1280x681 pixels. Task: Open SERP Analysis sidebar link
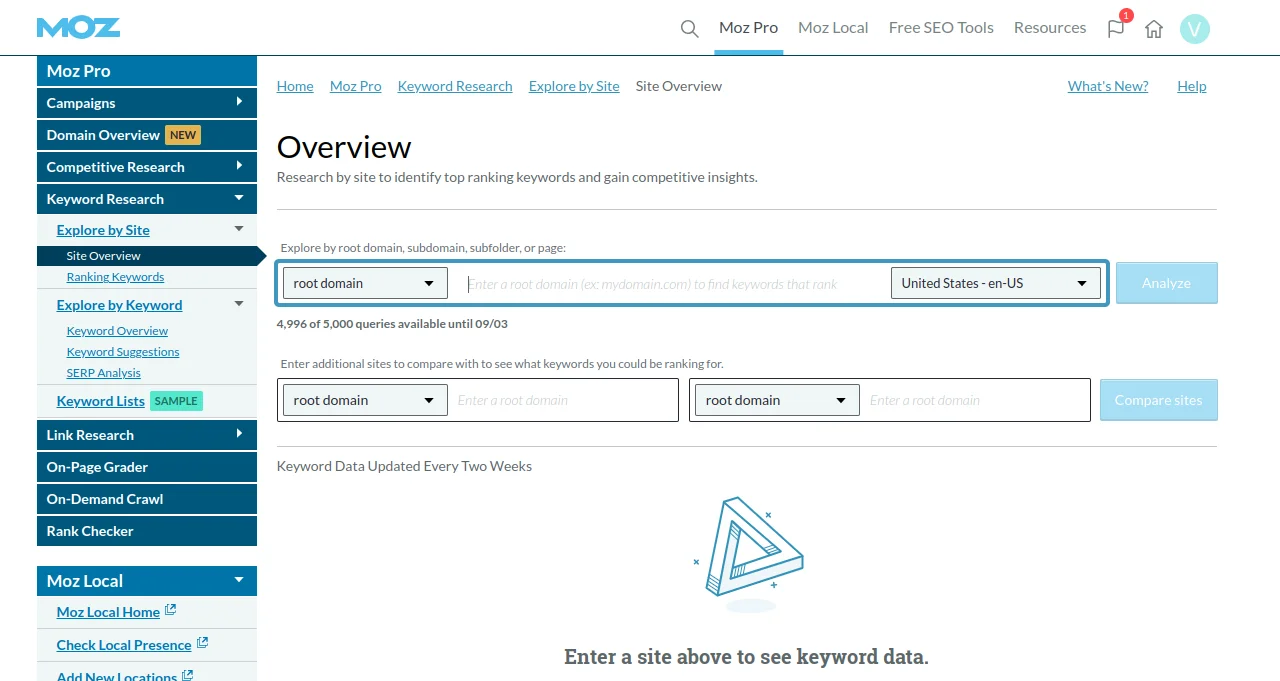[x=104, y=373]
